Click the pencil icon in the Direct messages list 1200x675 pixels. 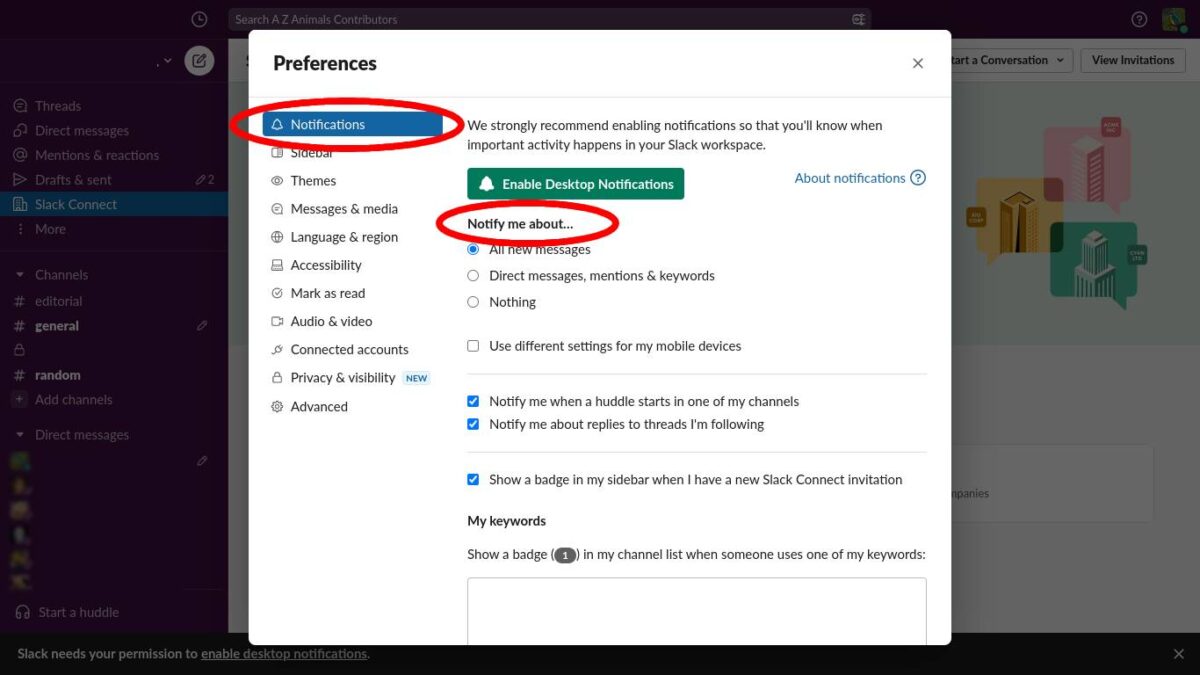202,461
